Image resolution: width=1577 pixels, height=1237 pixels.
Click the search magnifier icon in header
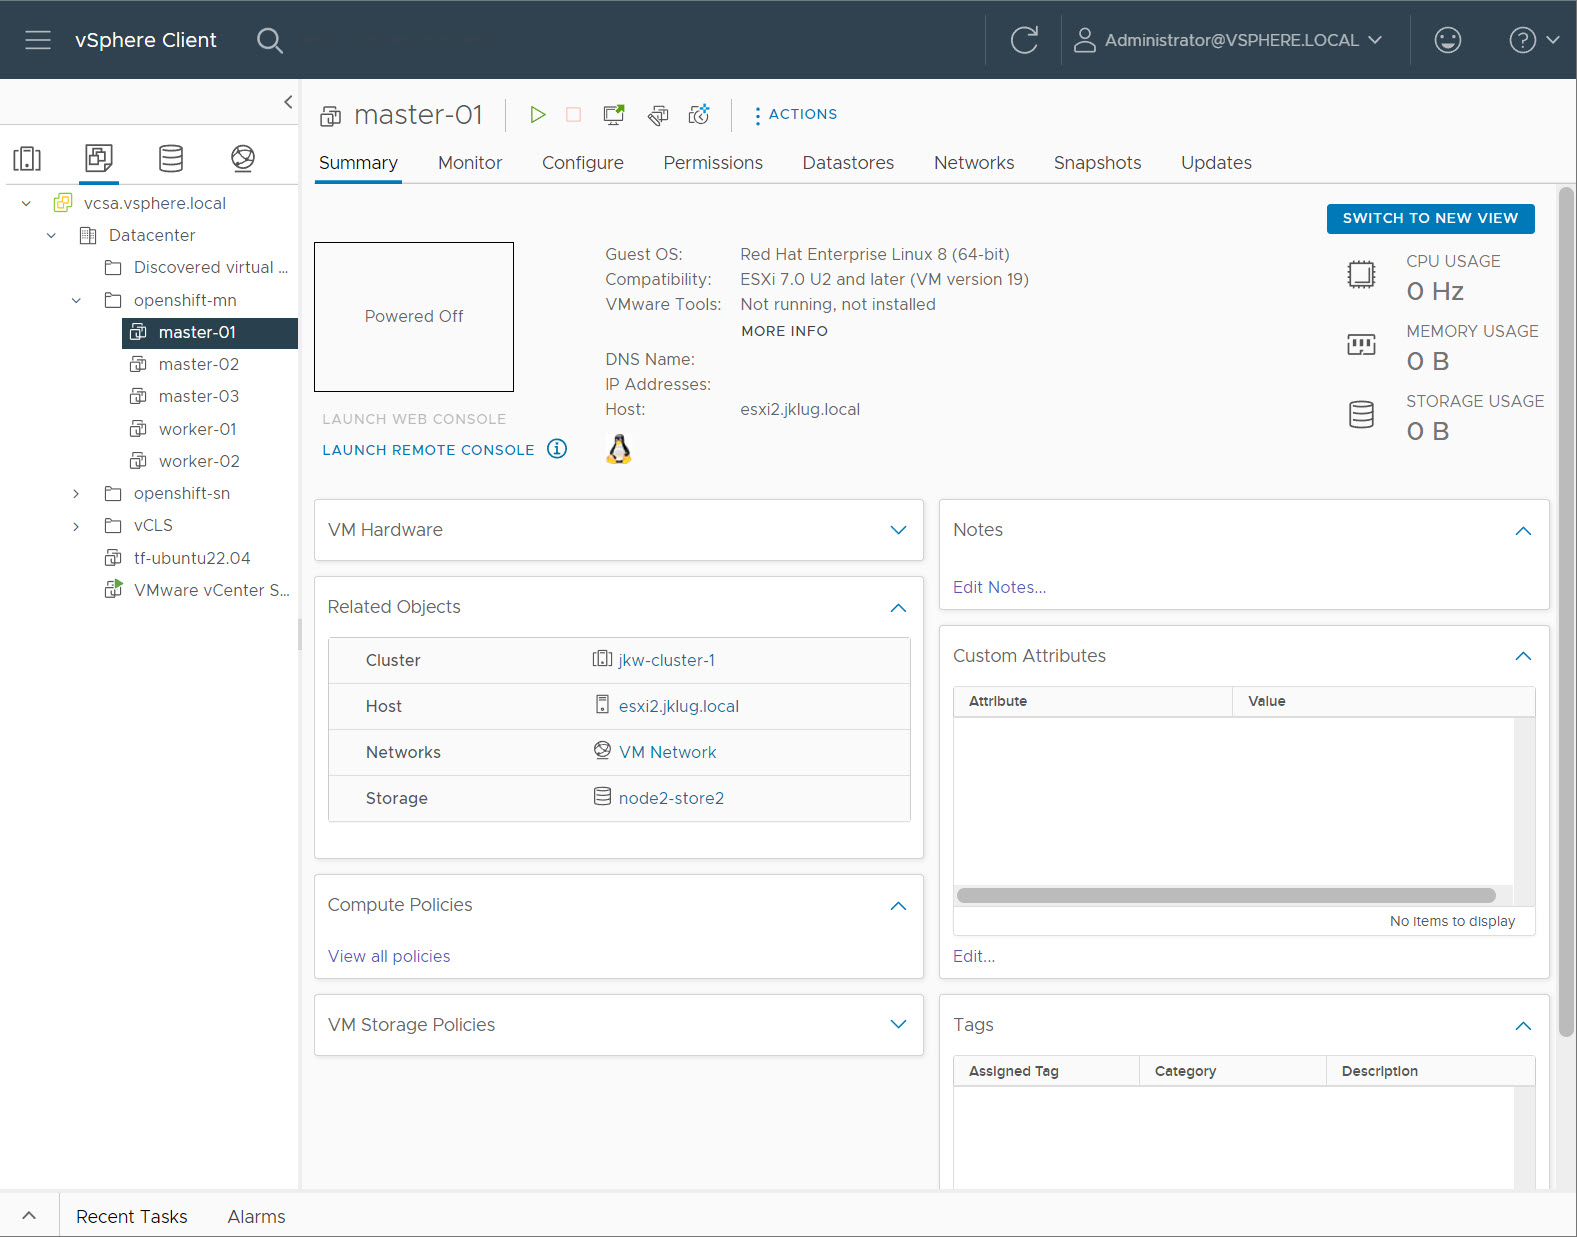[269, 40]
